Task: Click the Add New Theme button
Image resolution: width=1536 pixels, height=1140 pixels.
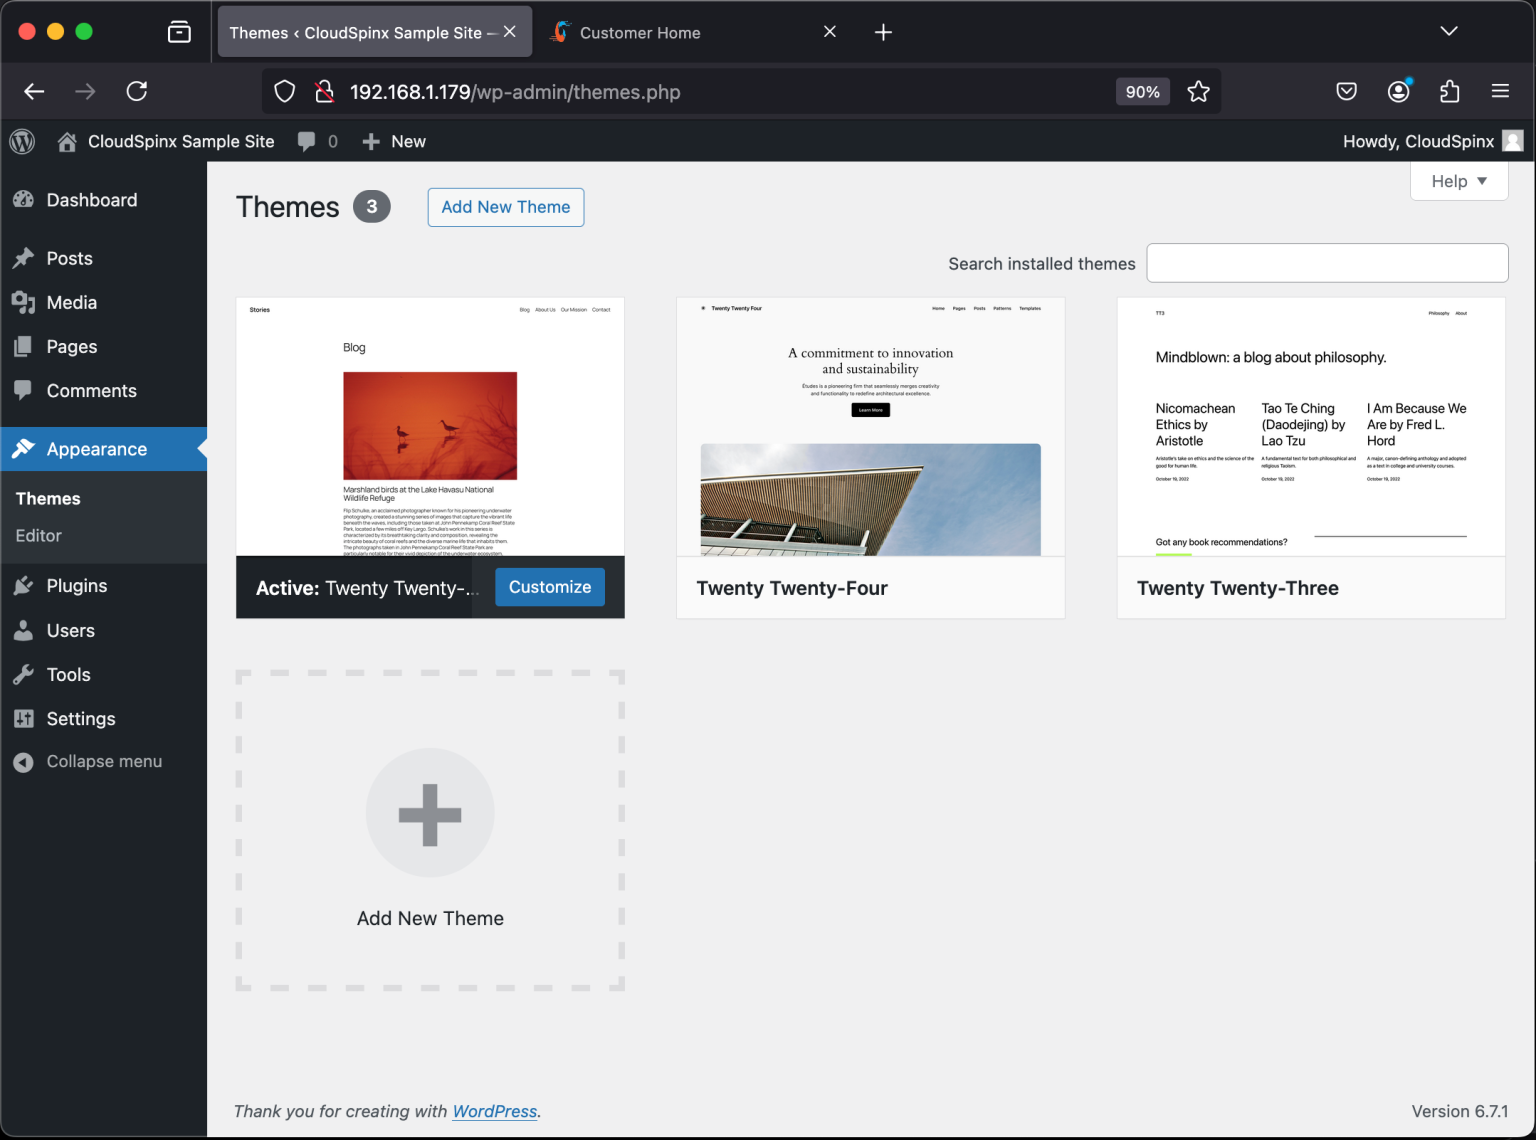Action: point(505,207)
